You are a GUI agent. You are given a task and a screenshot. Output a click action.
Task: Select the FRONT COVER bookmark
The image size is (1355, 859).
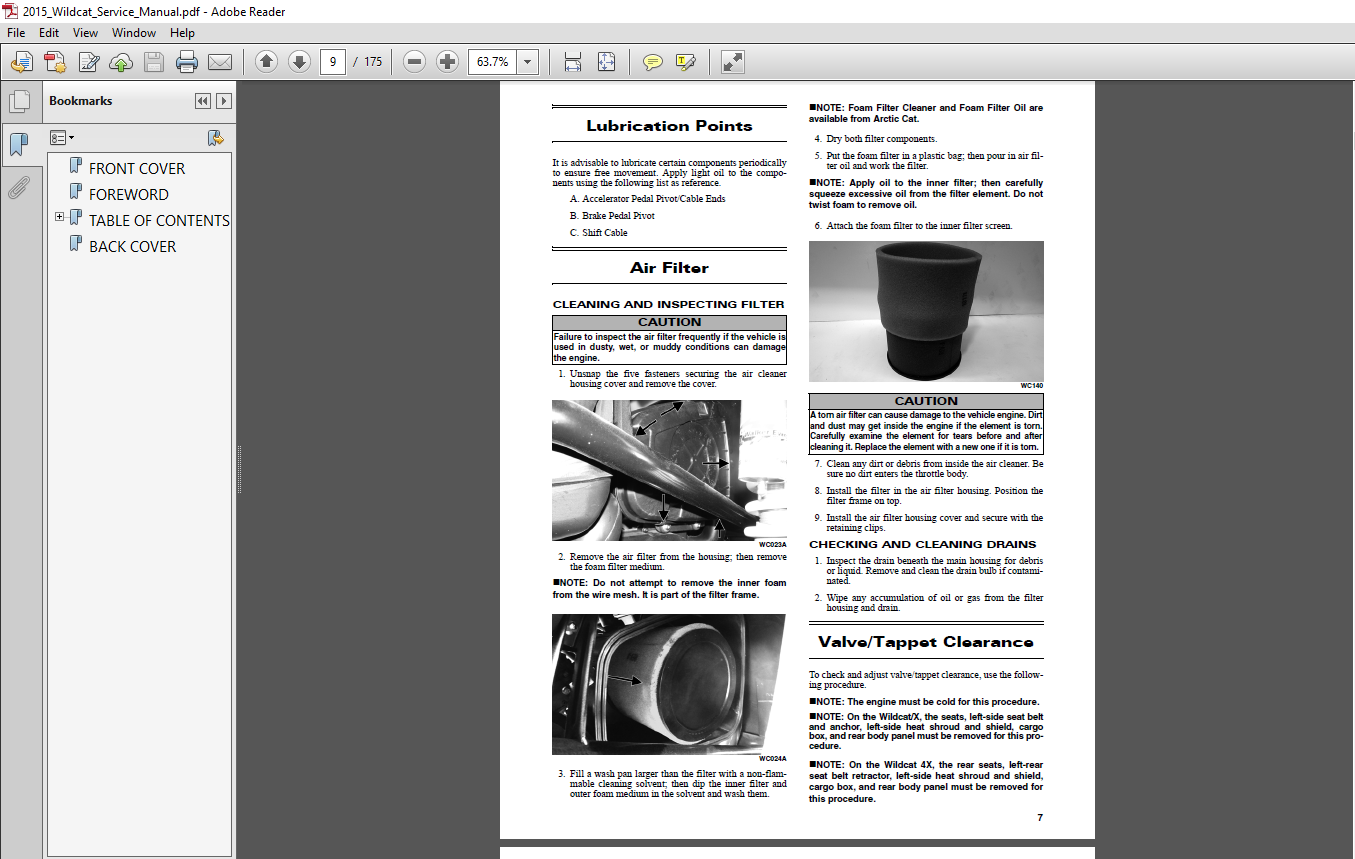137,169
